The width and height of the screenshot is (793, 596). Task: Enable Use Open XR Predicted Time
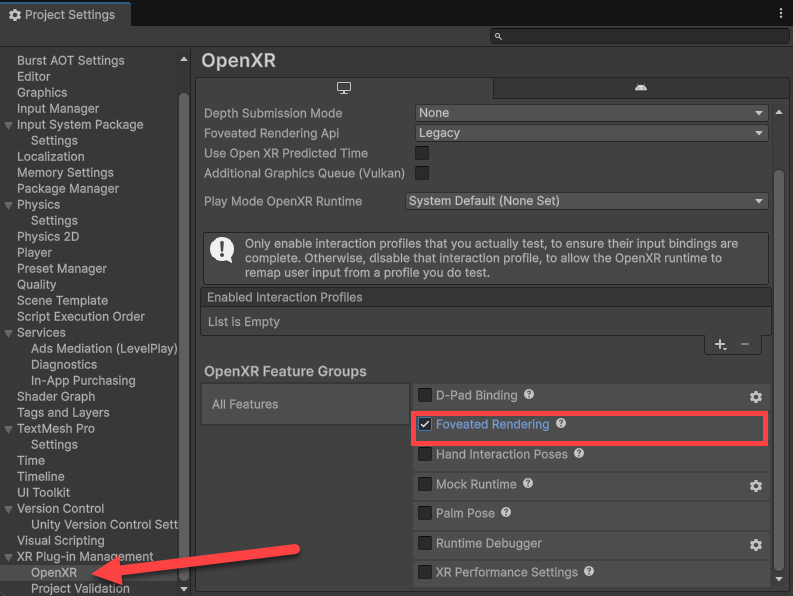coord(422,153)
